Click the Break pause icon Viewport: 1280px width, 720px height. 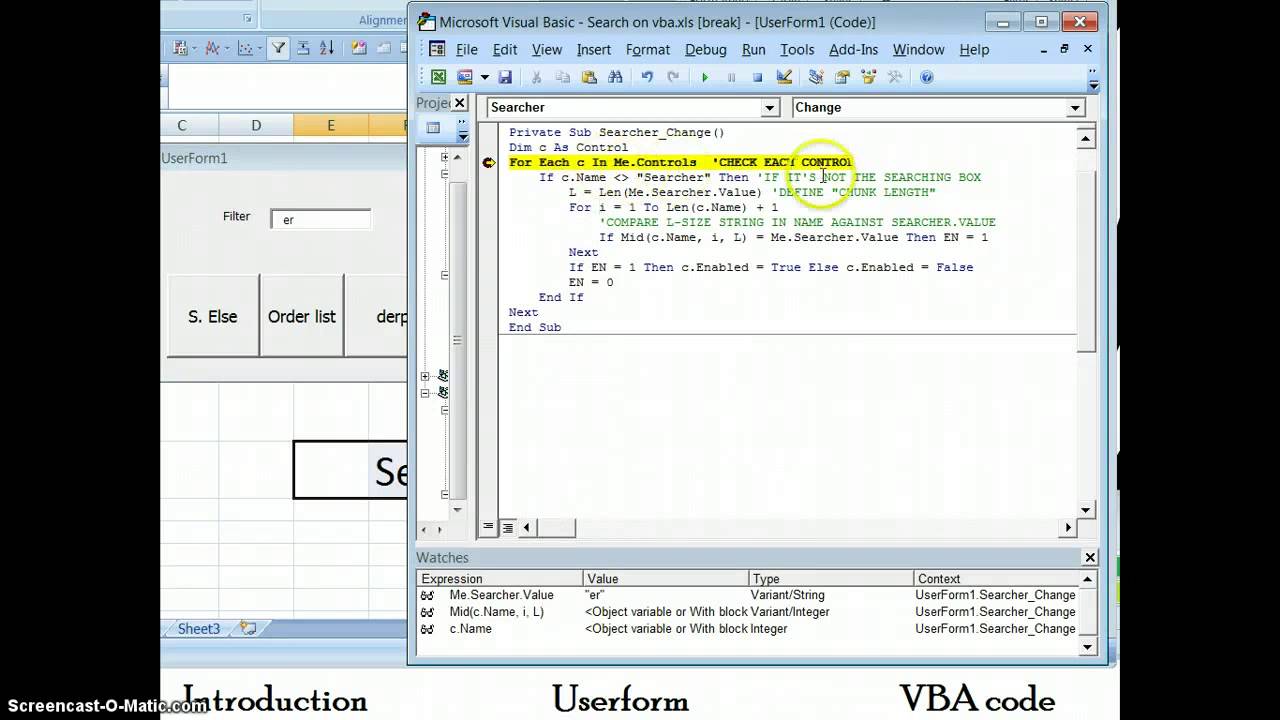click(x=731, y=77)
